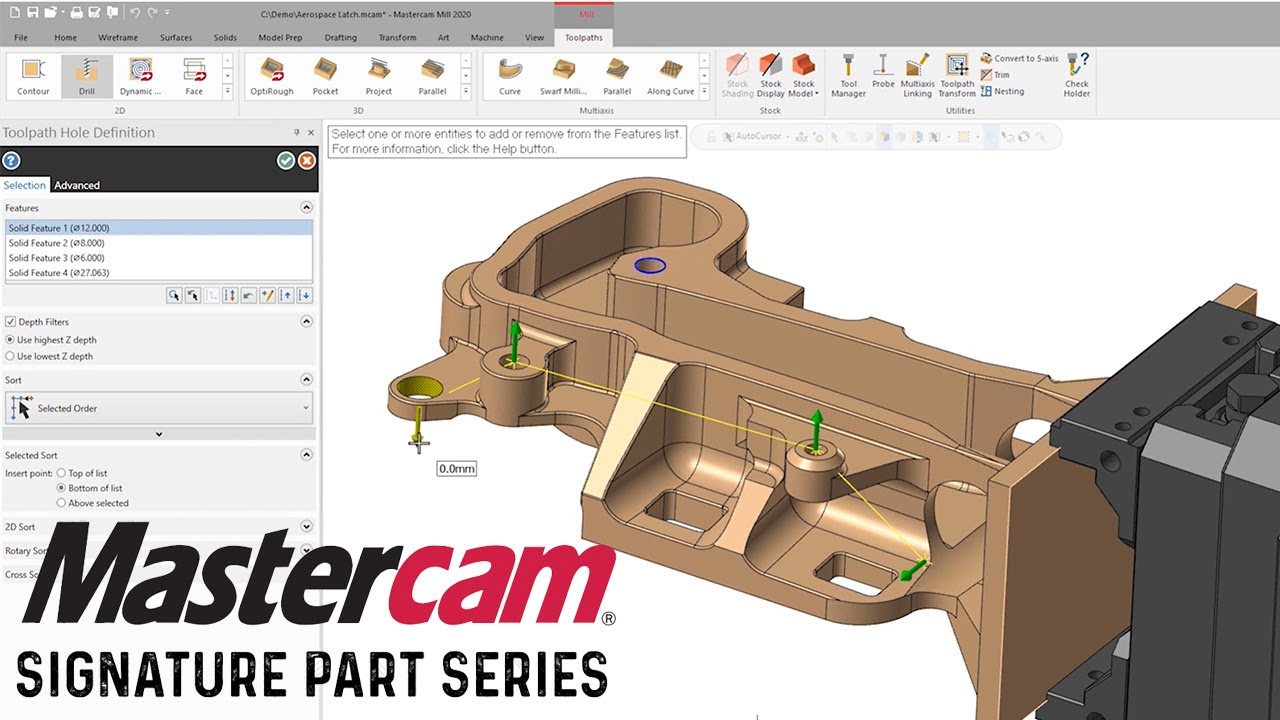Open the OptiRough 3D toolpath

click(271, 77)
